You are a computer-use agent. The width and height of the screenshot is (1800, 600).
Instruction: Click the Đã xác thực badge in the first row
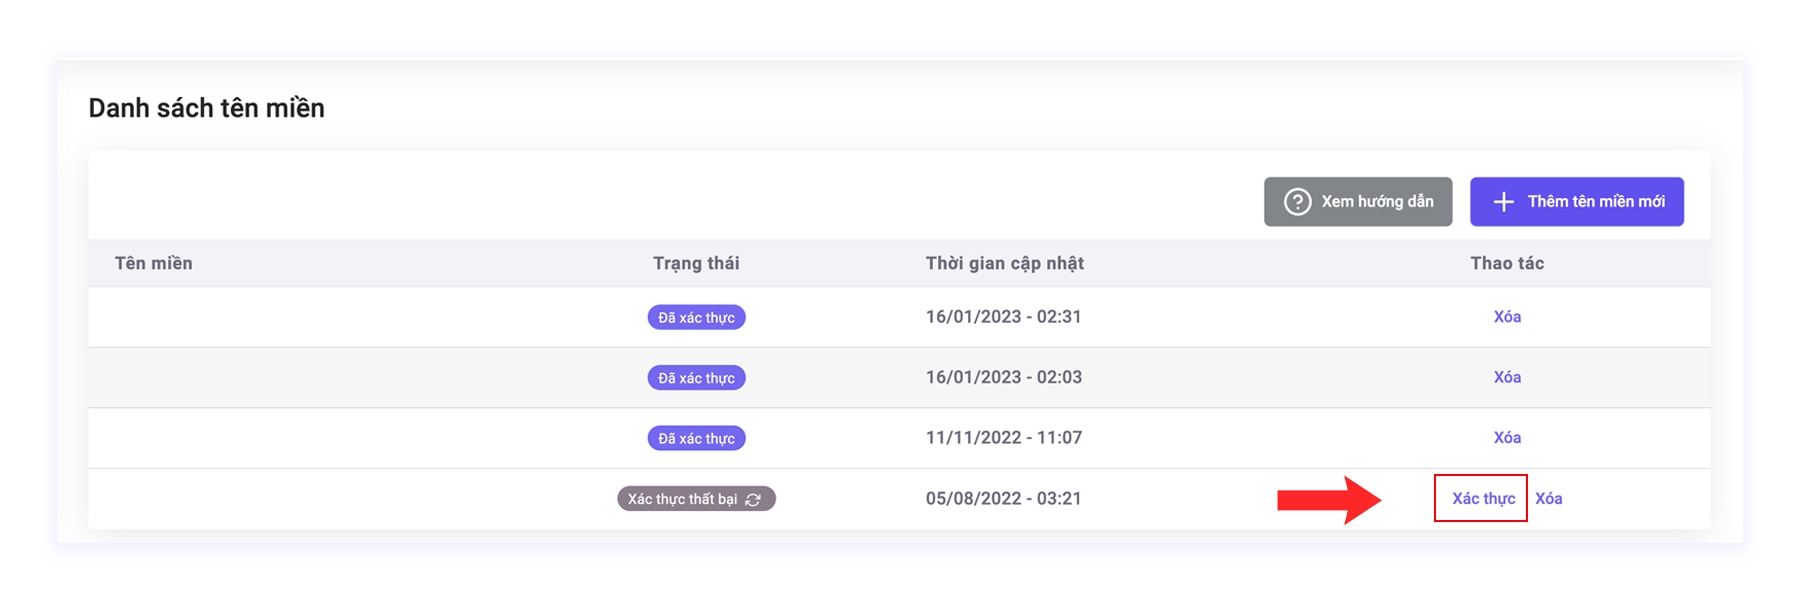(x=696, y=318)
